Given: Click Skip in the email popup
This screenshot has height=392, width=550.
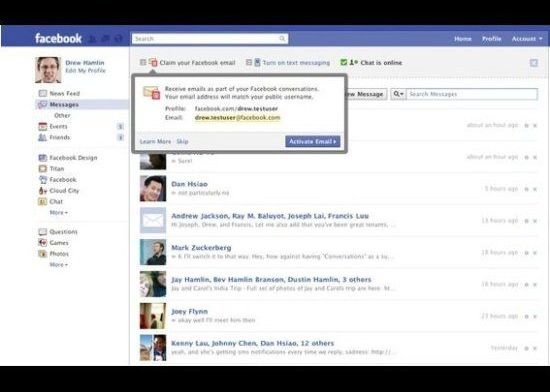Looking at the screenshot, I should (x=182, y=142).
